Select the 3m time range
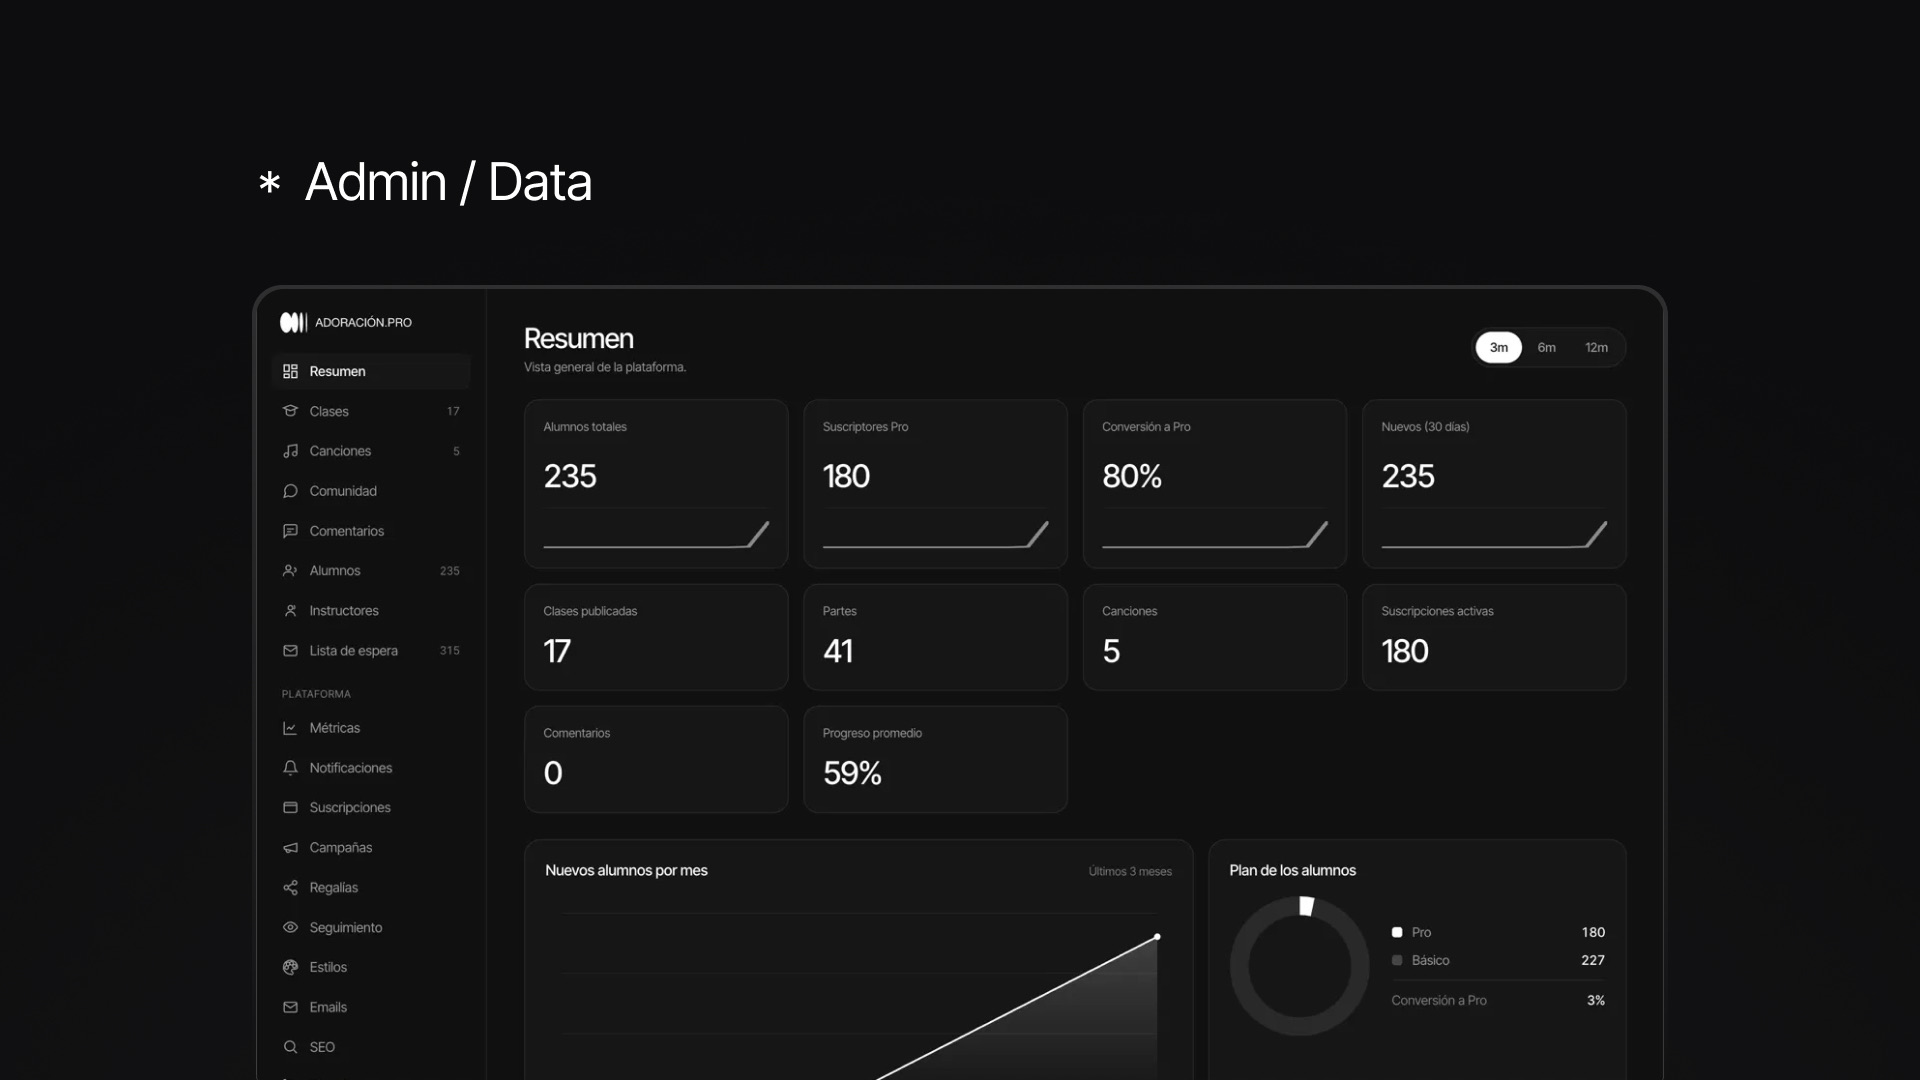The image size is (1920, 1080). pyautogui.click(x=1499, y=347)
